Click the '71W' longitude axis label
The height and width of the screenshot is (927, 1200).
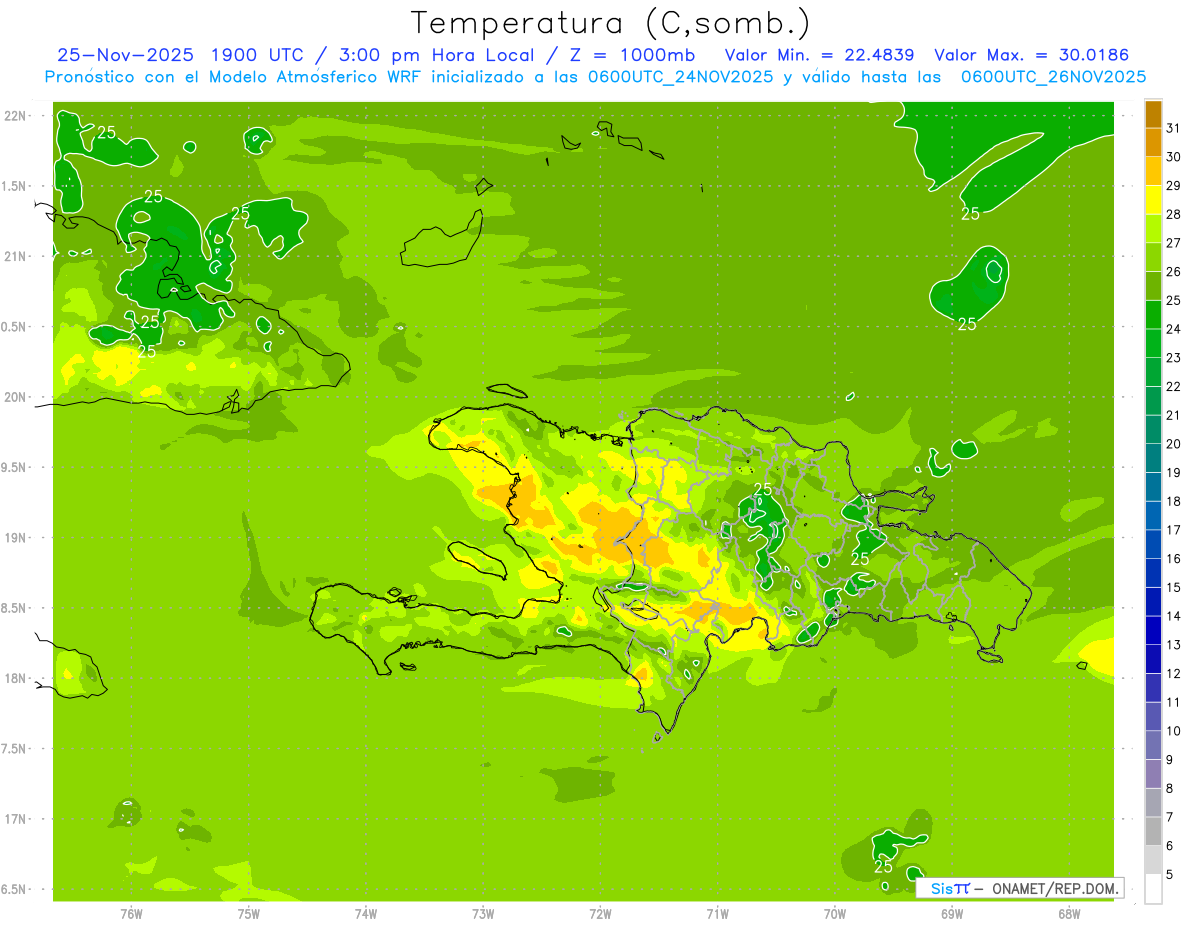click(717, 914)
